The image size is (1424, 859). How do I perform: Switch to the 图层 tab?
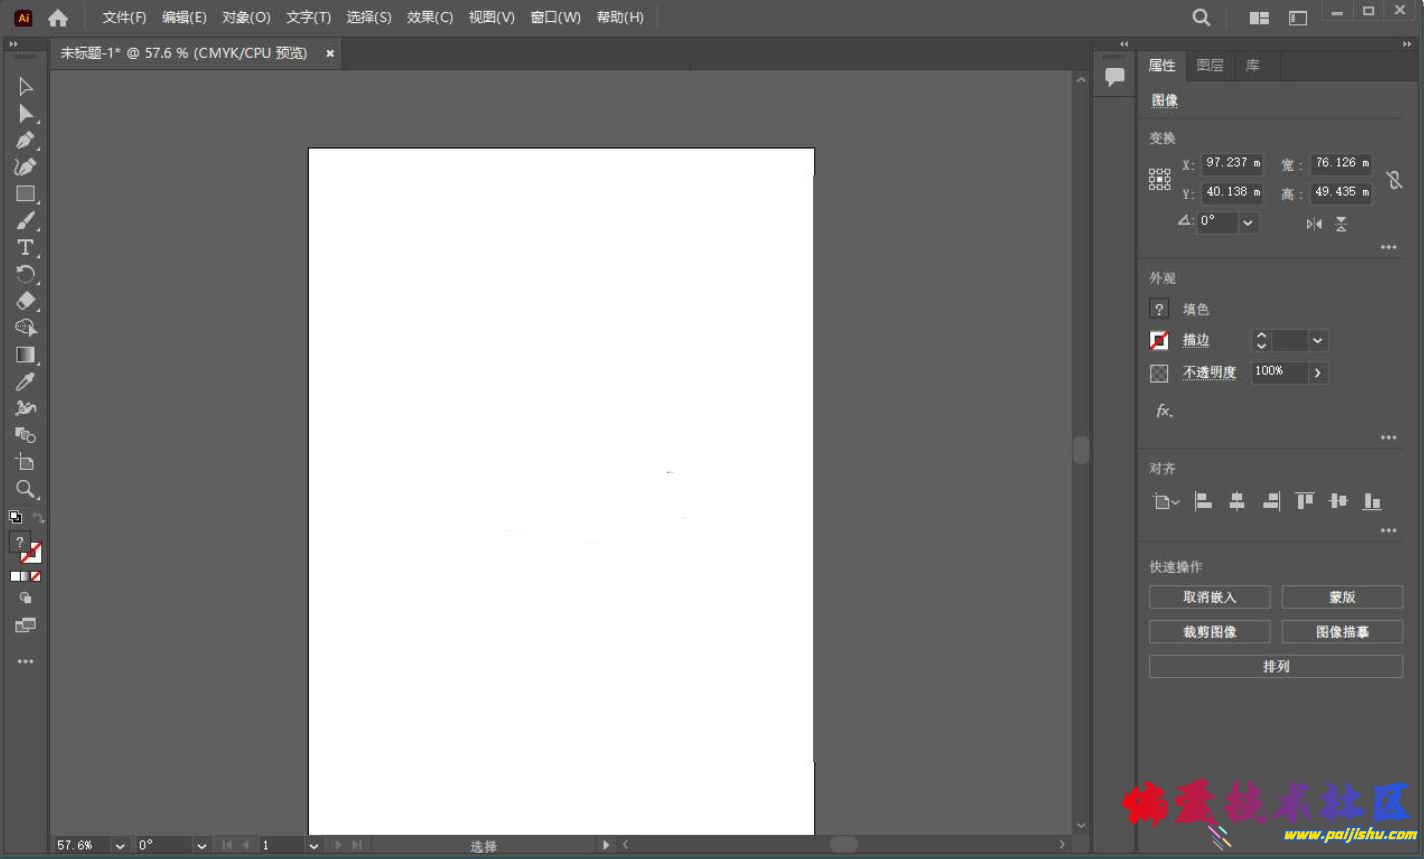click(1210, 65)
